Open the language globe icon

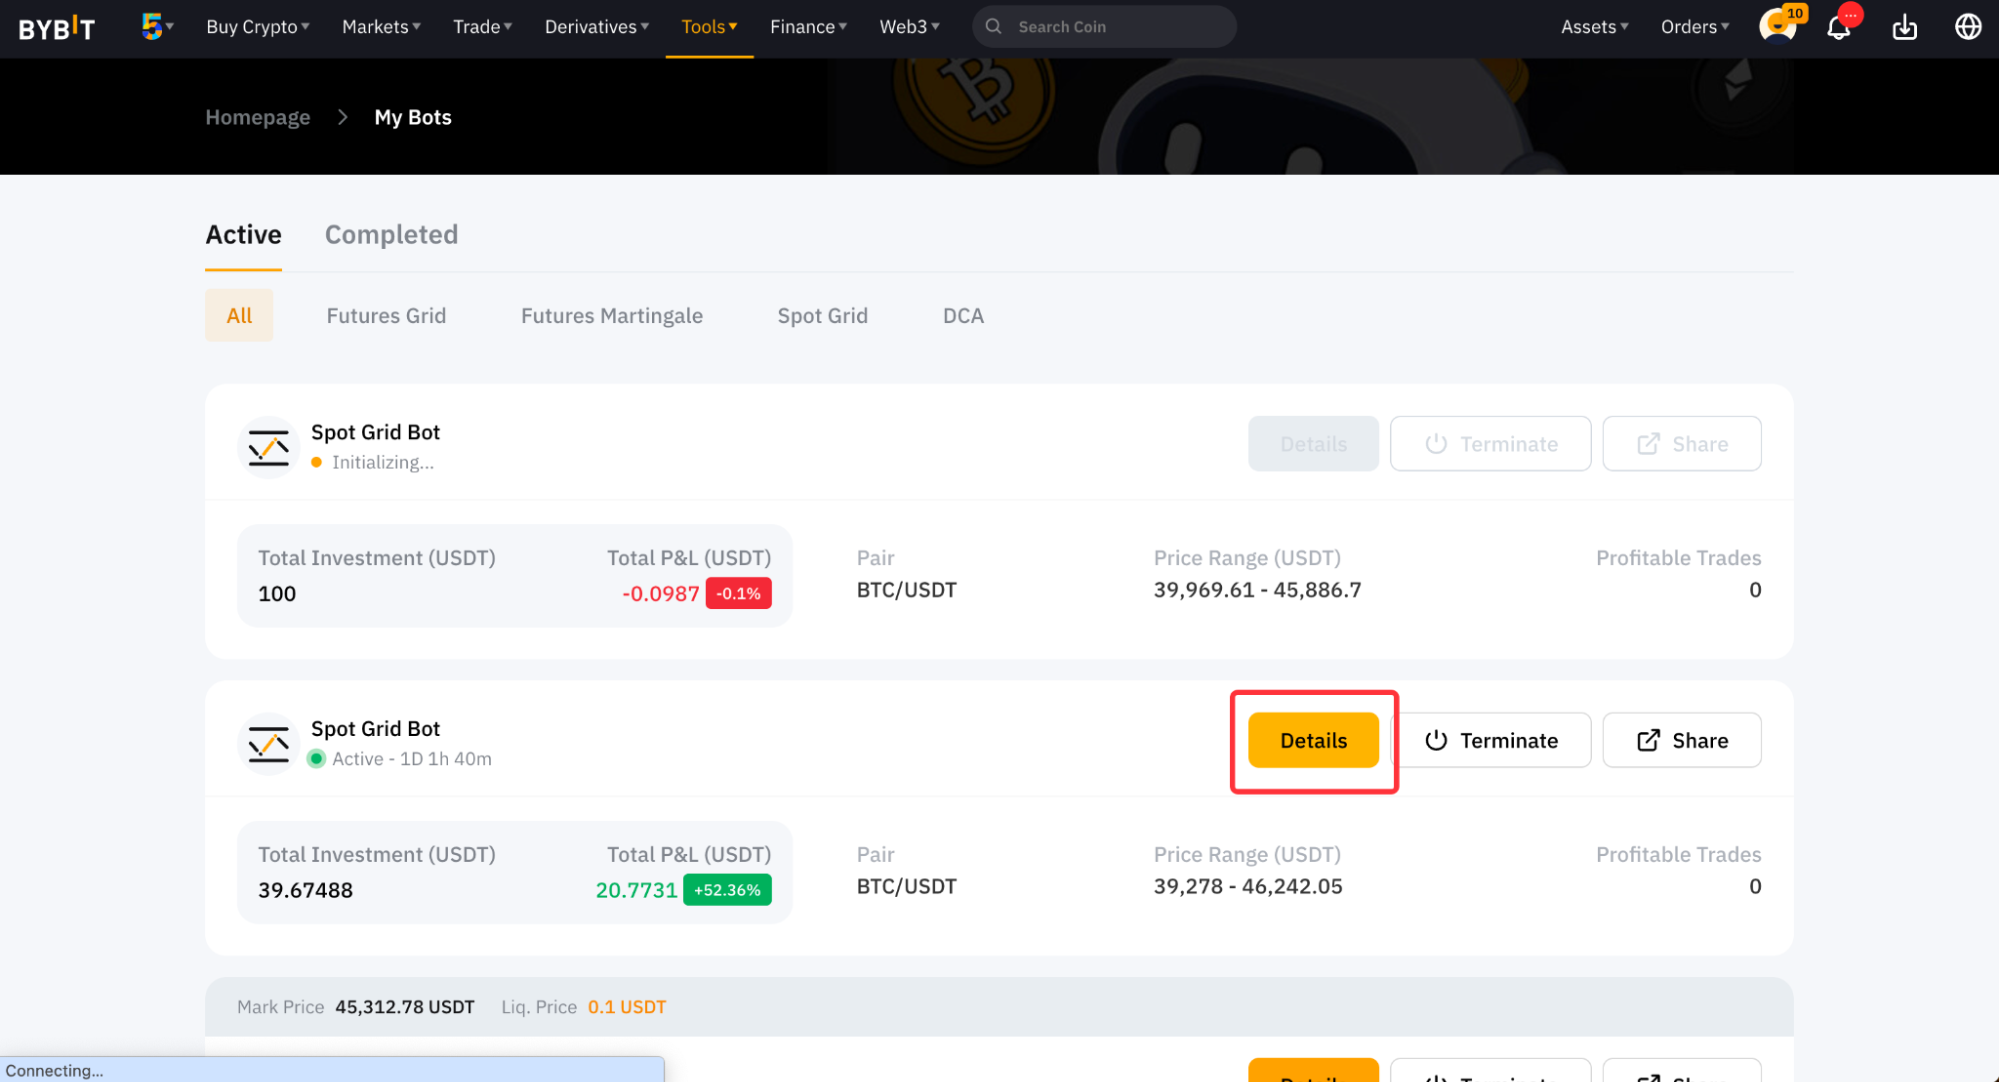point(1967,27)
